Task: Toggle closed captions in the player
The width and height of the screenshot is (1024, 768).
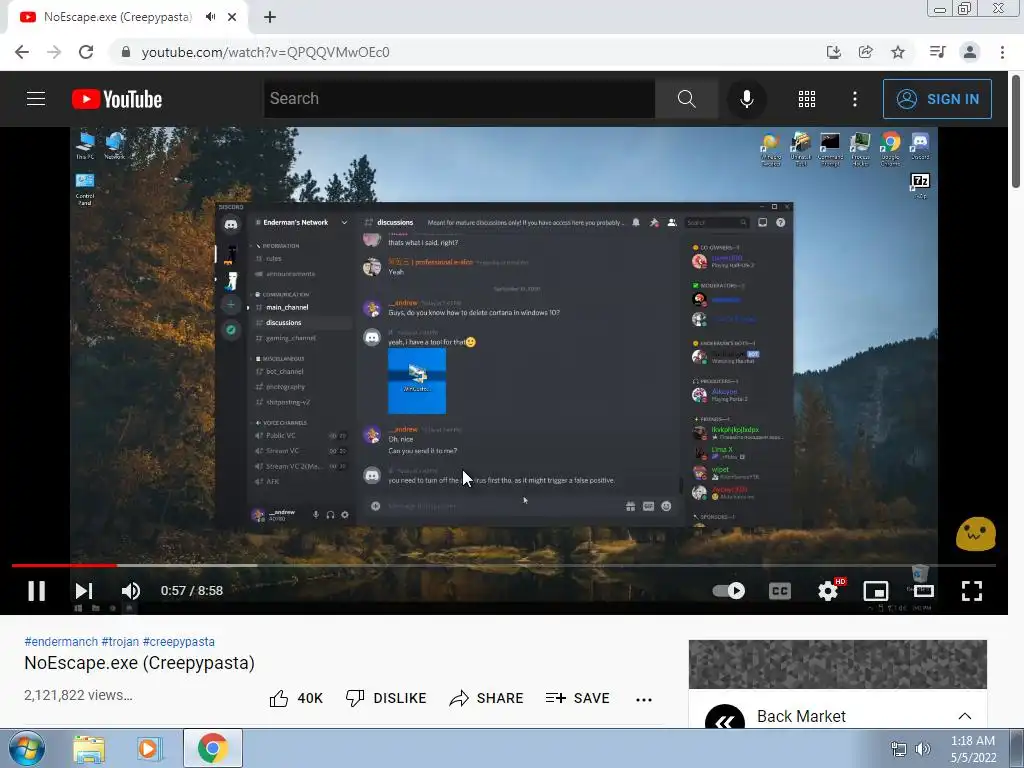Action: point(780,590)
